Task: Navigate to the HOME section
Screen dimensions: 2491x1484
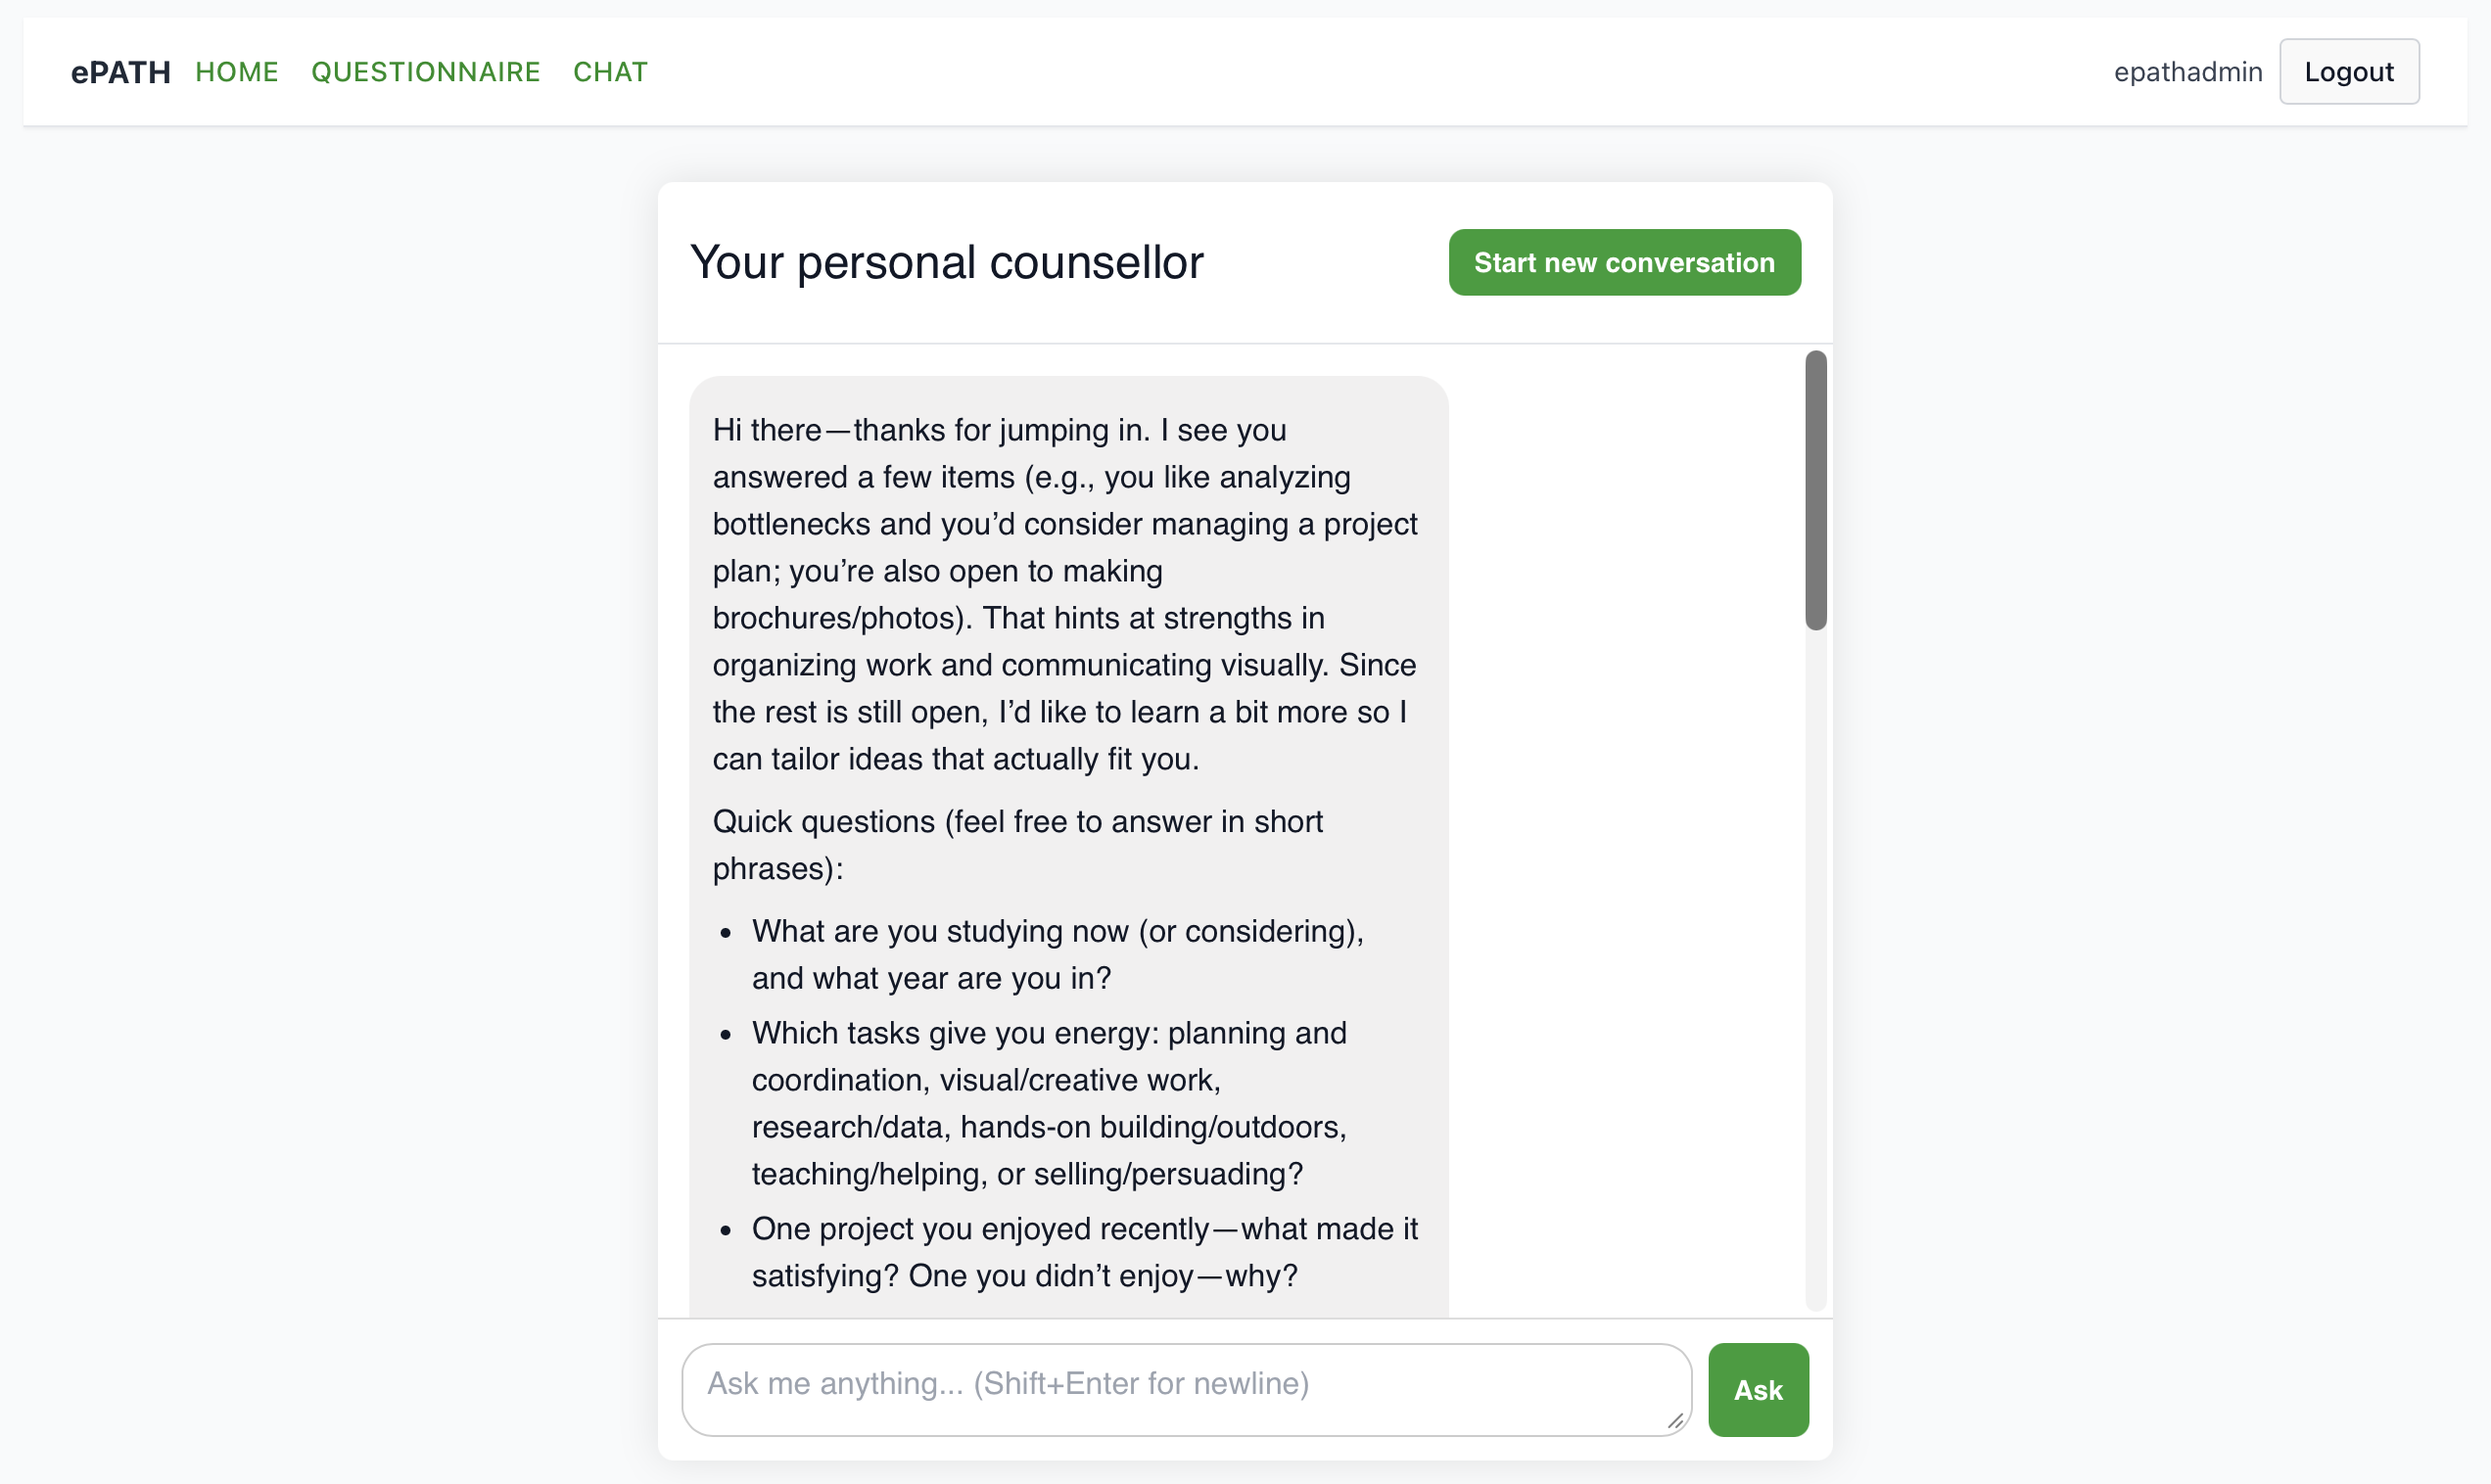Action: point(236,71)
